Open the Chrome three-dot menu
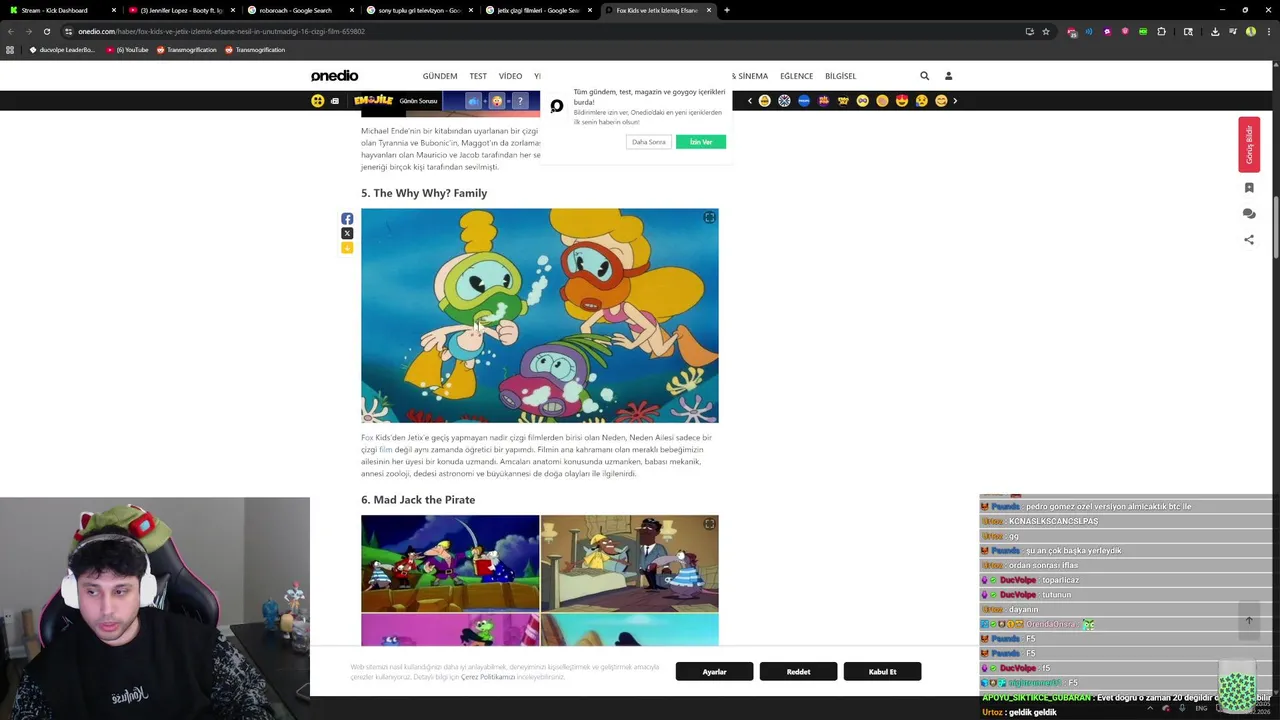 click(1267, 31)
